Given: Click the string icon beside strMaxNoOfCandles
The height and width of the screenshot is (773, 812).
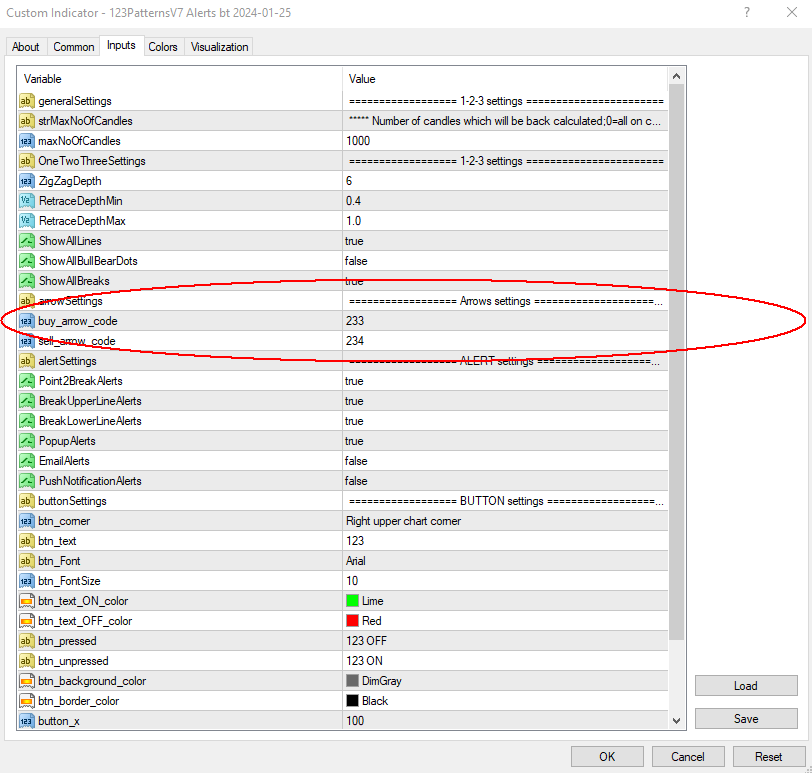Looking at the screenshot, I should point(26,121).
